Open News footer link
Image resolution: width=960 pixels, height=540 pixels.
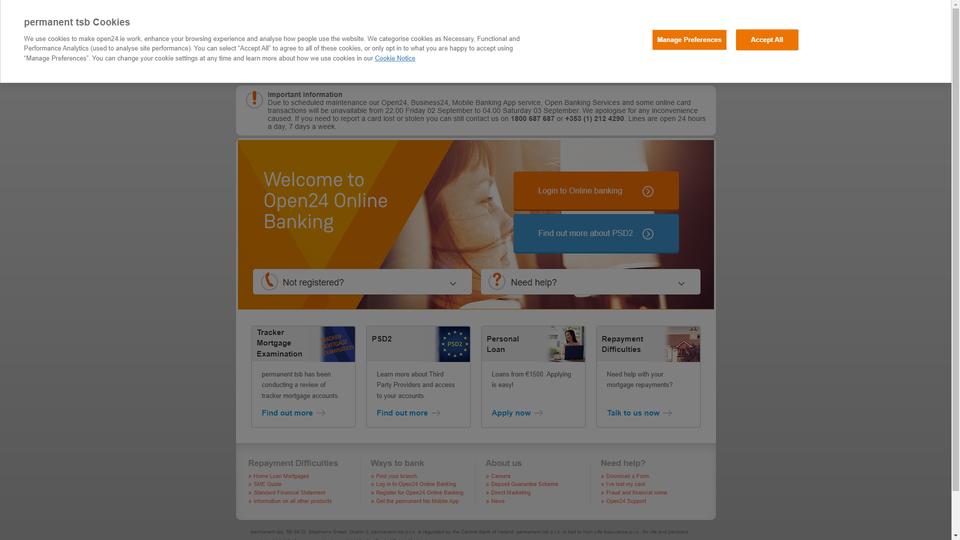[x=498, y=501]
